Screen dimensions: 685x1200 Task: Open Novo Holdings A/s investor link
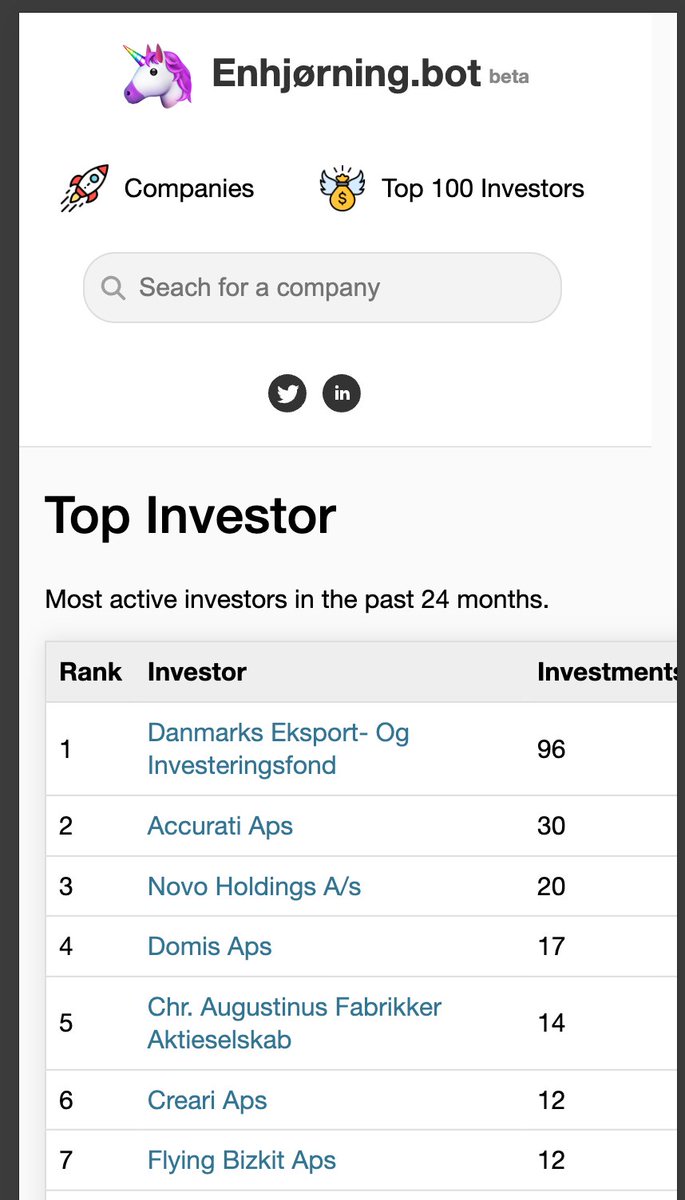tap(254, 886)
